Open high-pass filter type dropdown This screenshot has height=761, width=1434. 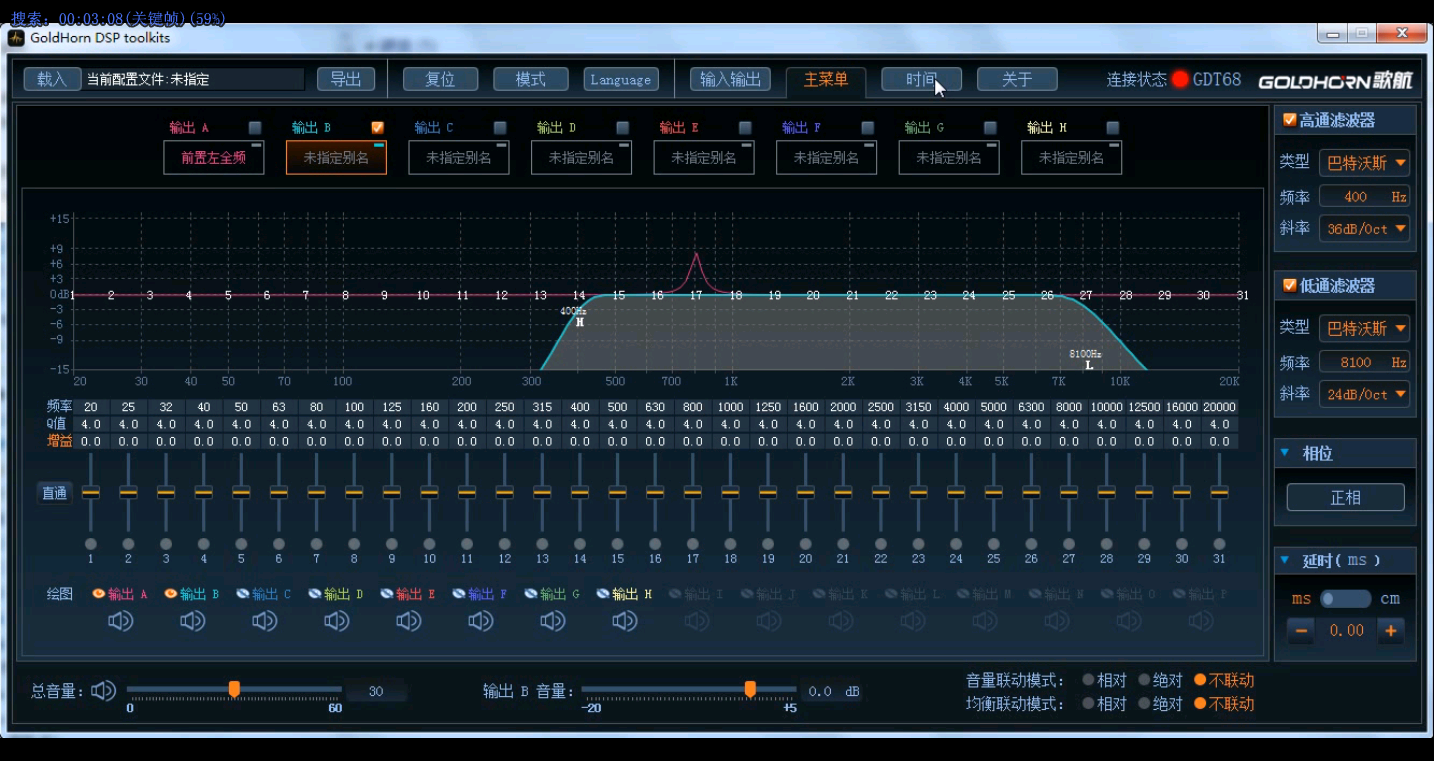point(1364,163)
